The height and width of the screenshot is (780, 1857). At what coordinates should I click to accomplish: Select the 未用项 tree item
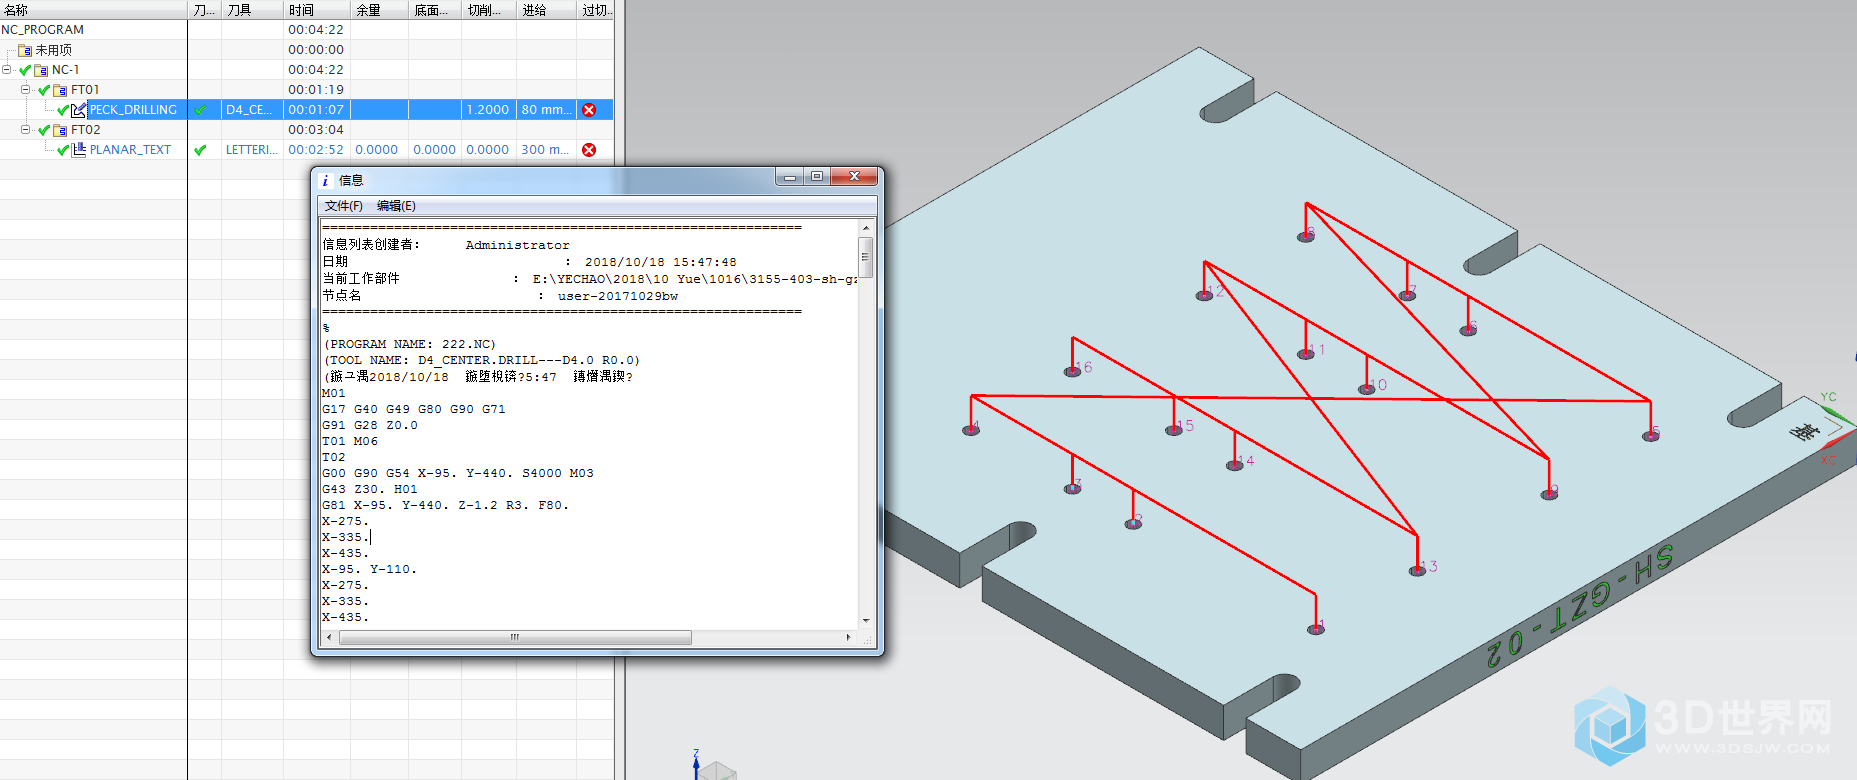click(54, 50)
